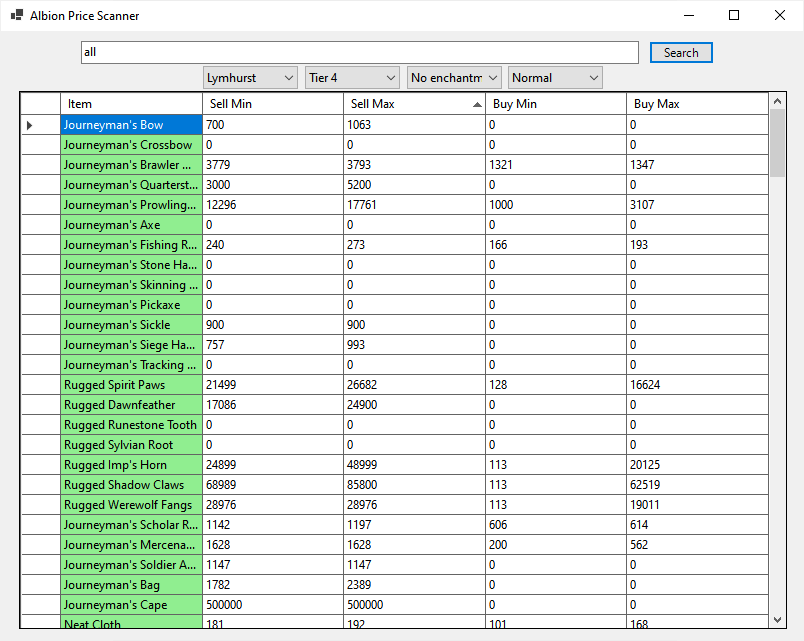Select the Journeyman's Bow item cell
Screen dimensions: 804x641
[x=132, y=125]
